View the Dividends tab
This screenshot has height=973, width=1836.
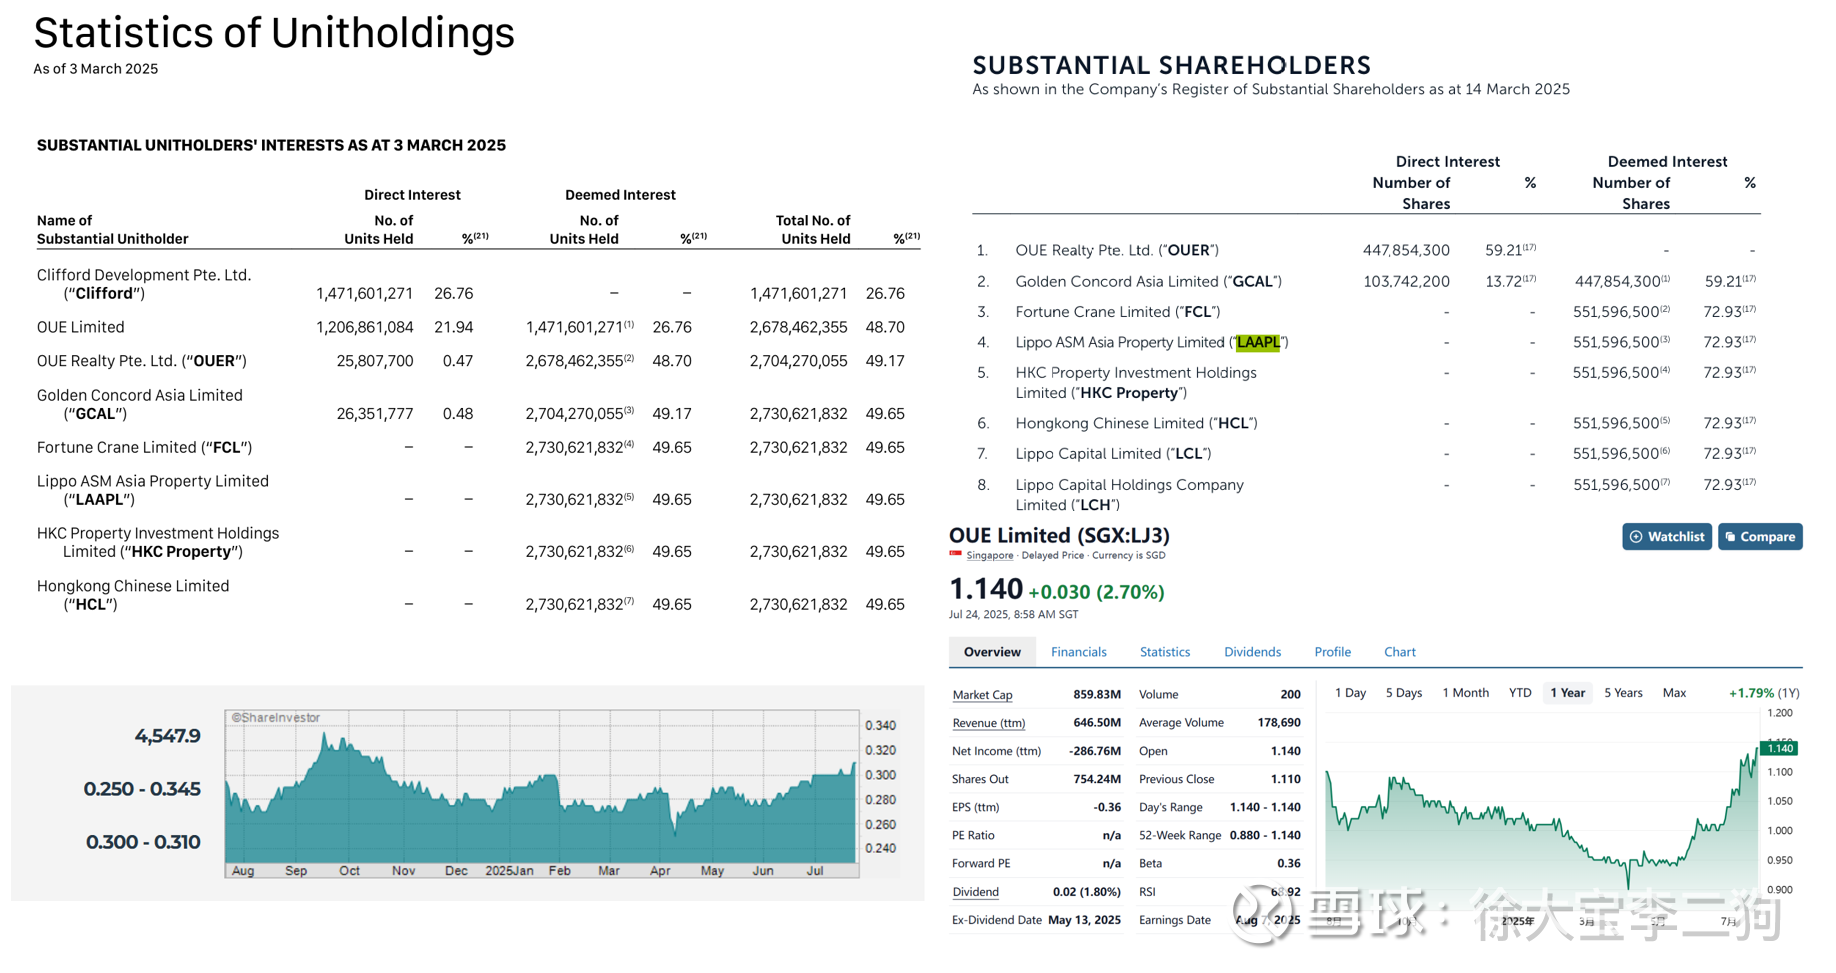pos(1252,652)
